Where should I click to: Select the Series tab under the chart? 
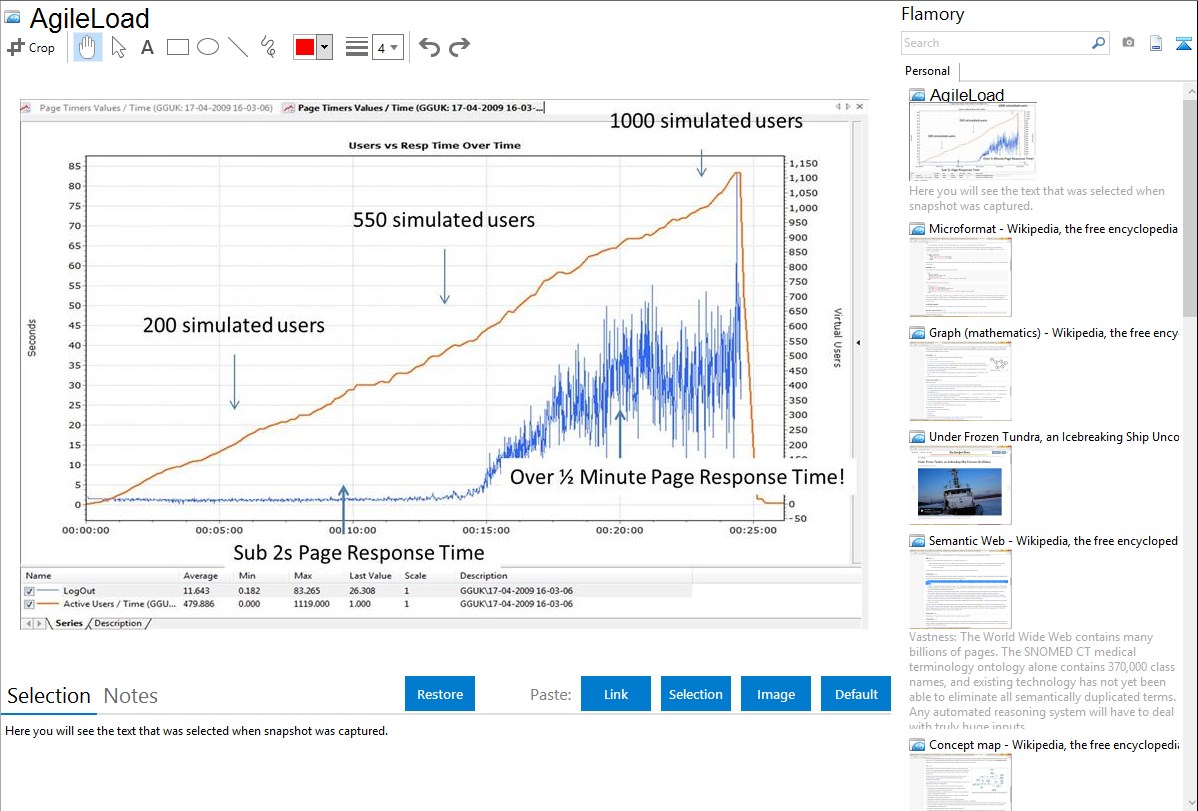pos(69,623)
